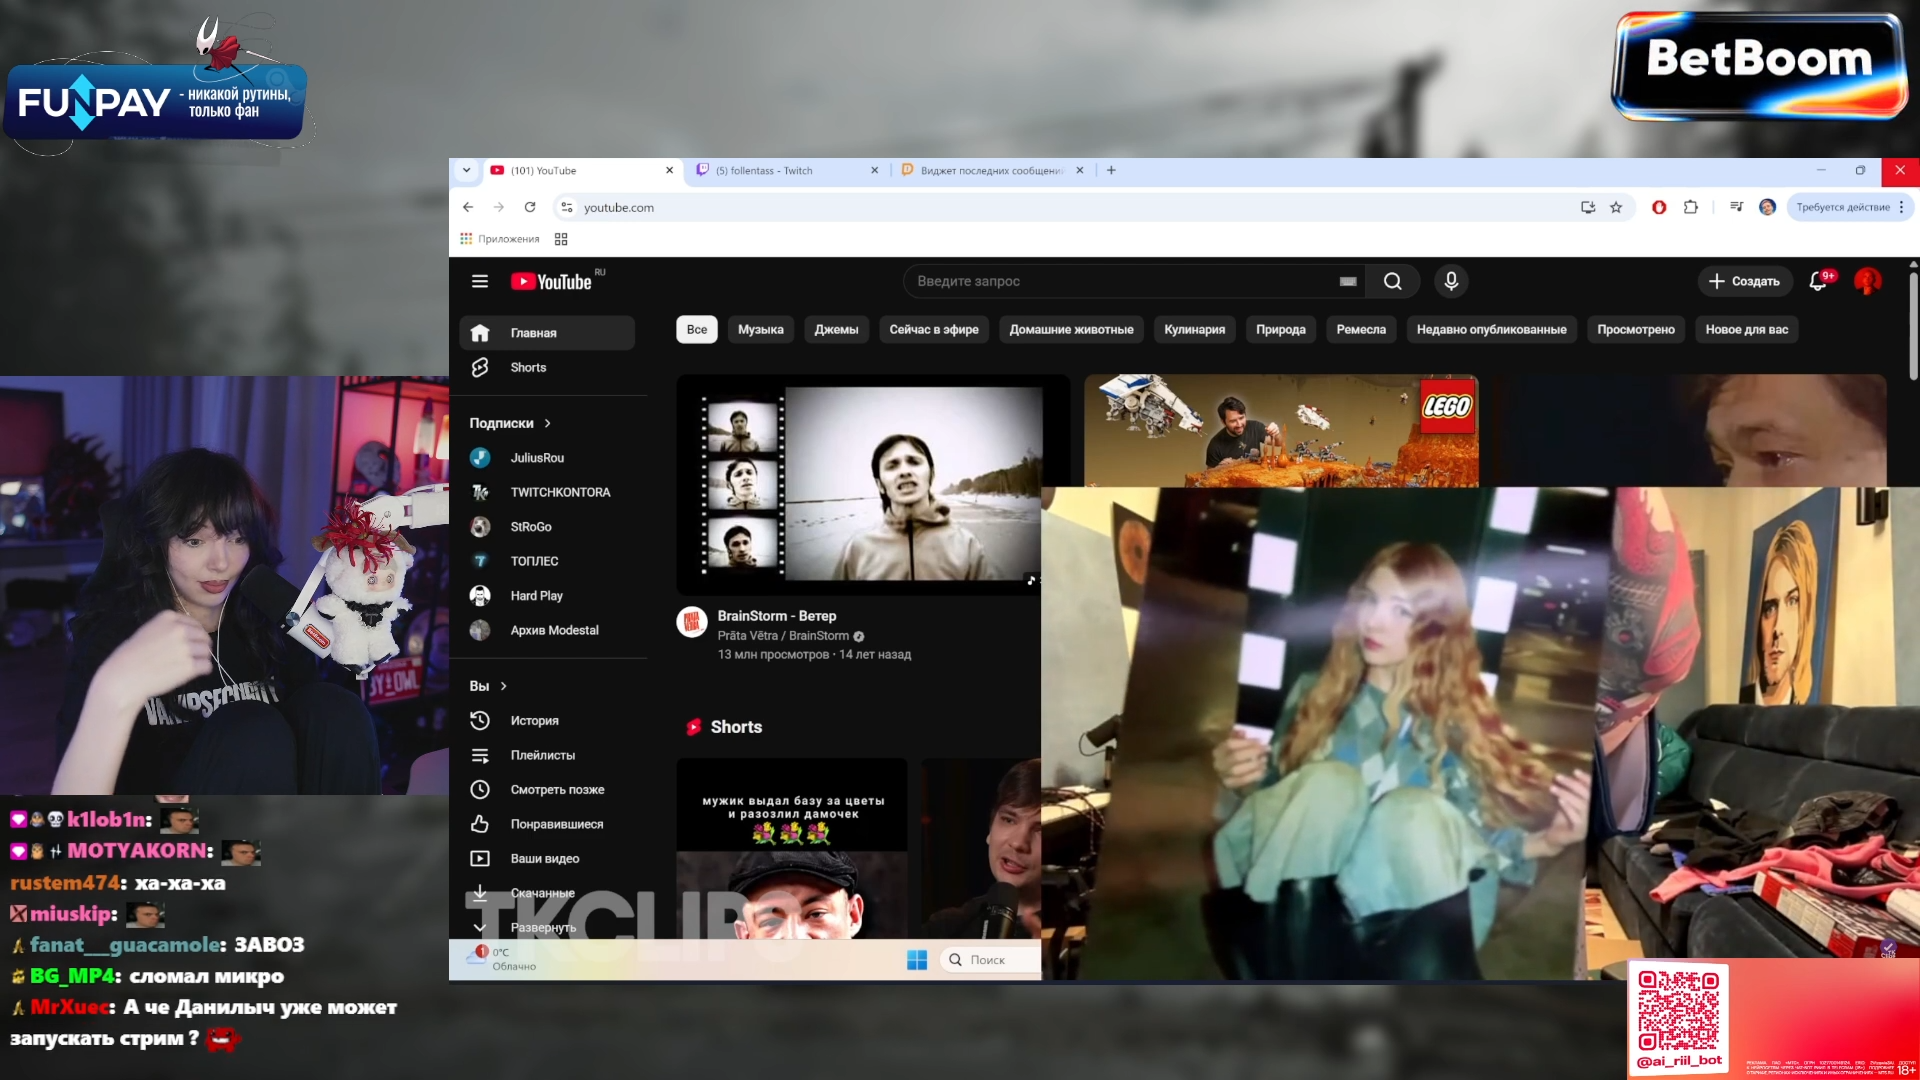Screen dimensions: 1920x1080
Task: Open History in the YouTube sidebar
Action: click(x=534, y=721)
